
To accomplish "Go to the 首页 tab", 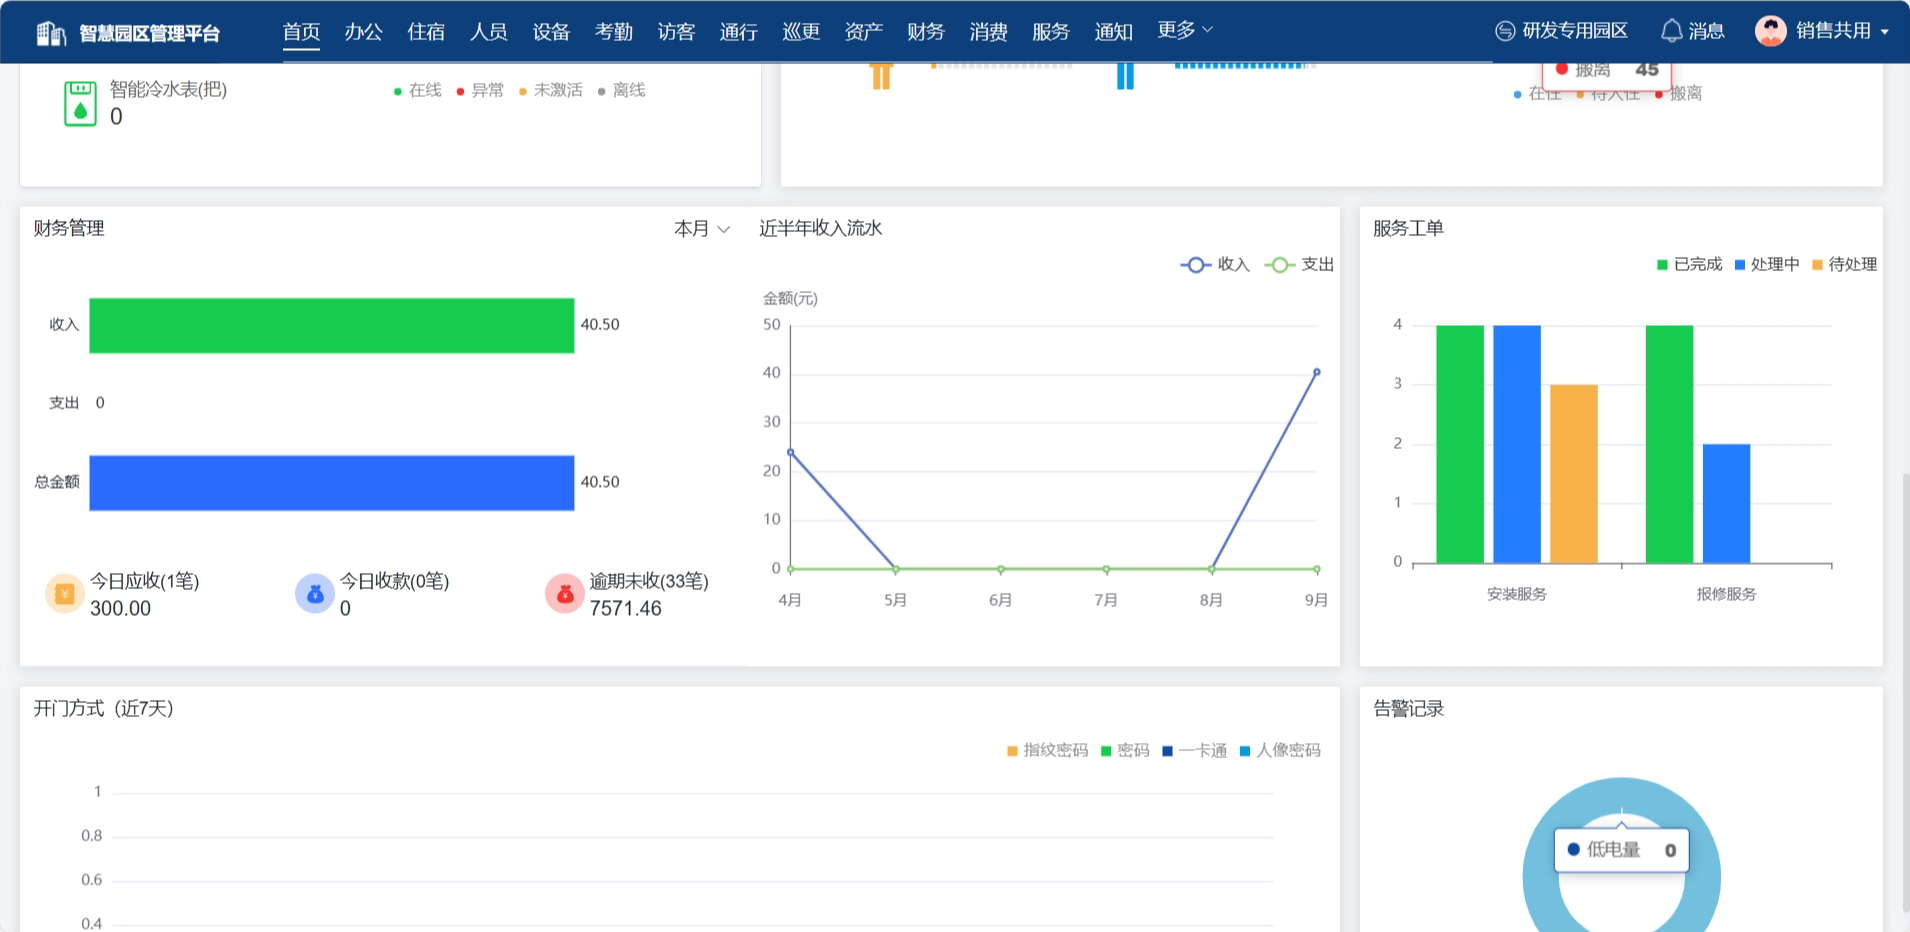I will point(301,32).
